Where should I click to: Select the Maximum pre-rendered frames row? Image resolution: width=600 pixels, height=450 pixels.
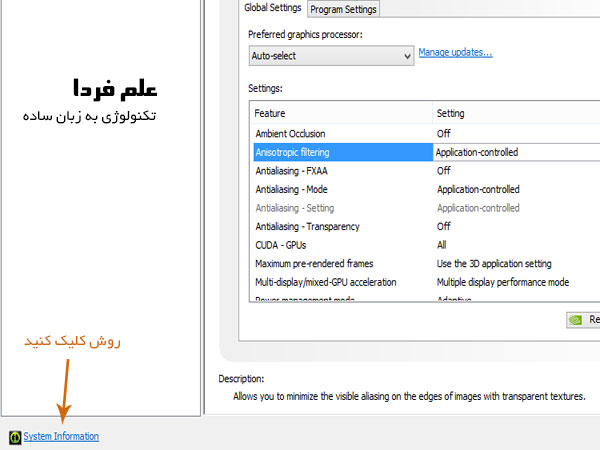tap(314, 264)
